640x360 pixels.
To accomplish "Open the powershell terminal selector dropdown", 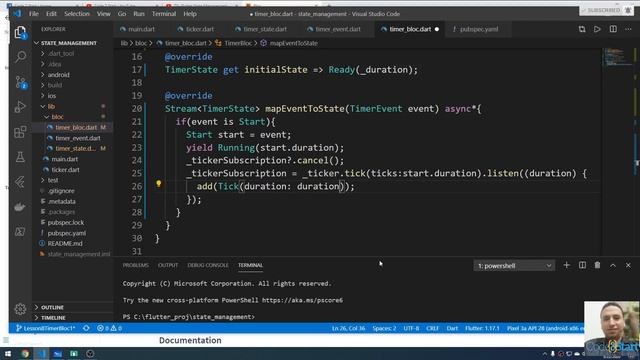I will pos(514,266).
